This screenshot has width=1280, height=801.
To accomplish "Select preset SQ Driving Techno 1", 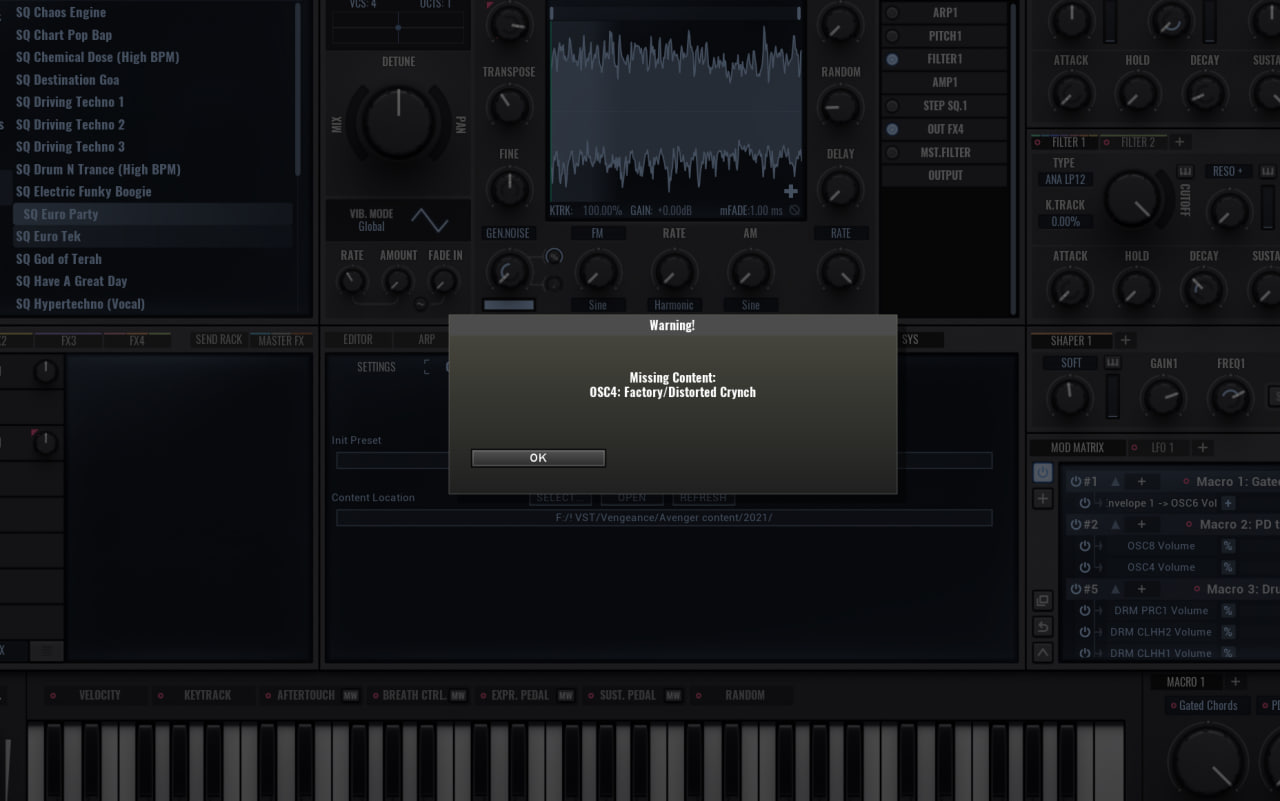I will 70,102.
